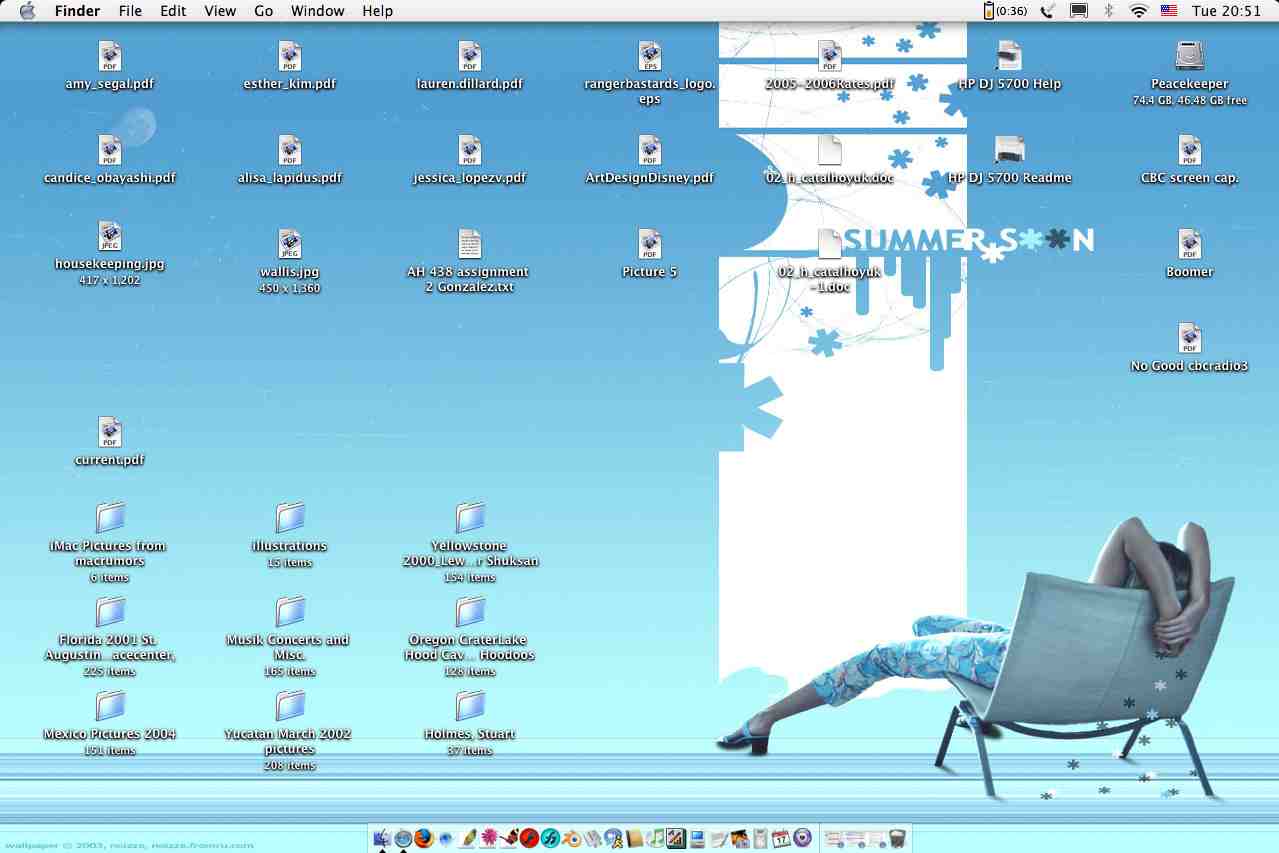Select the jessica_lopezv.pdf file
The image size is (1279, 853).
[x=470, y=151]
